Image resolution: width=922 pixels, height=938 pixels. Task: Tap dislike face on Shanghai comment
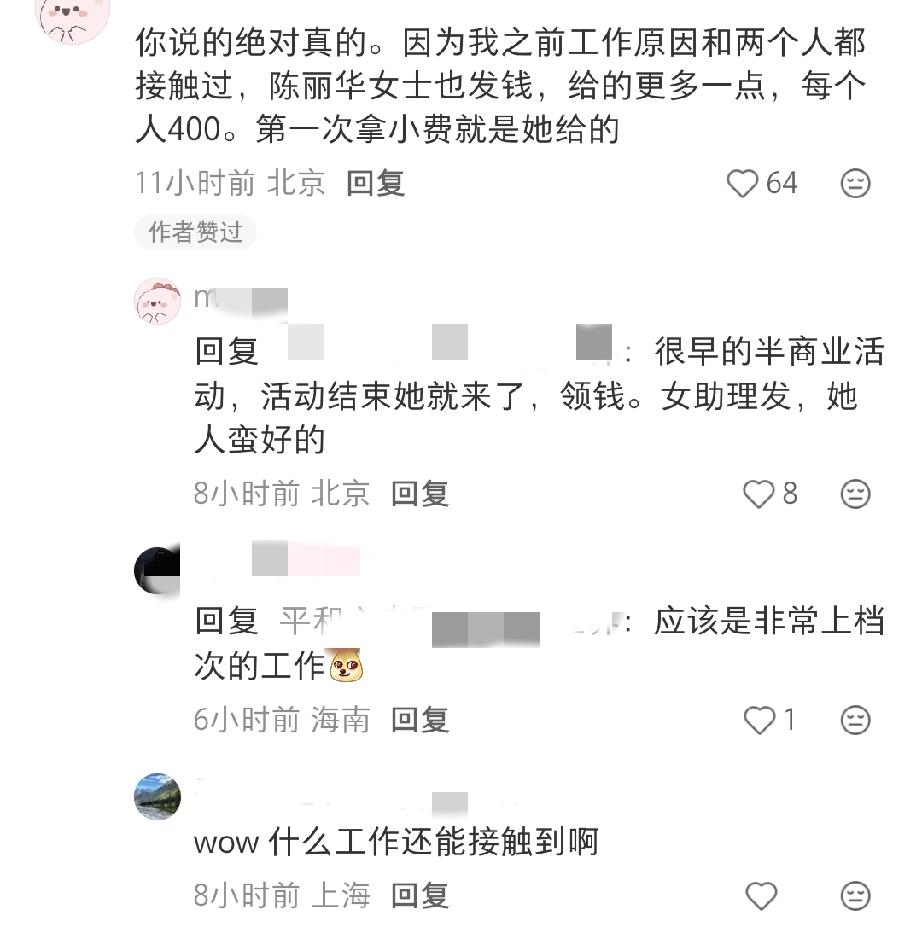point(855,896)
